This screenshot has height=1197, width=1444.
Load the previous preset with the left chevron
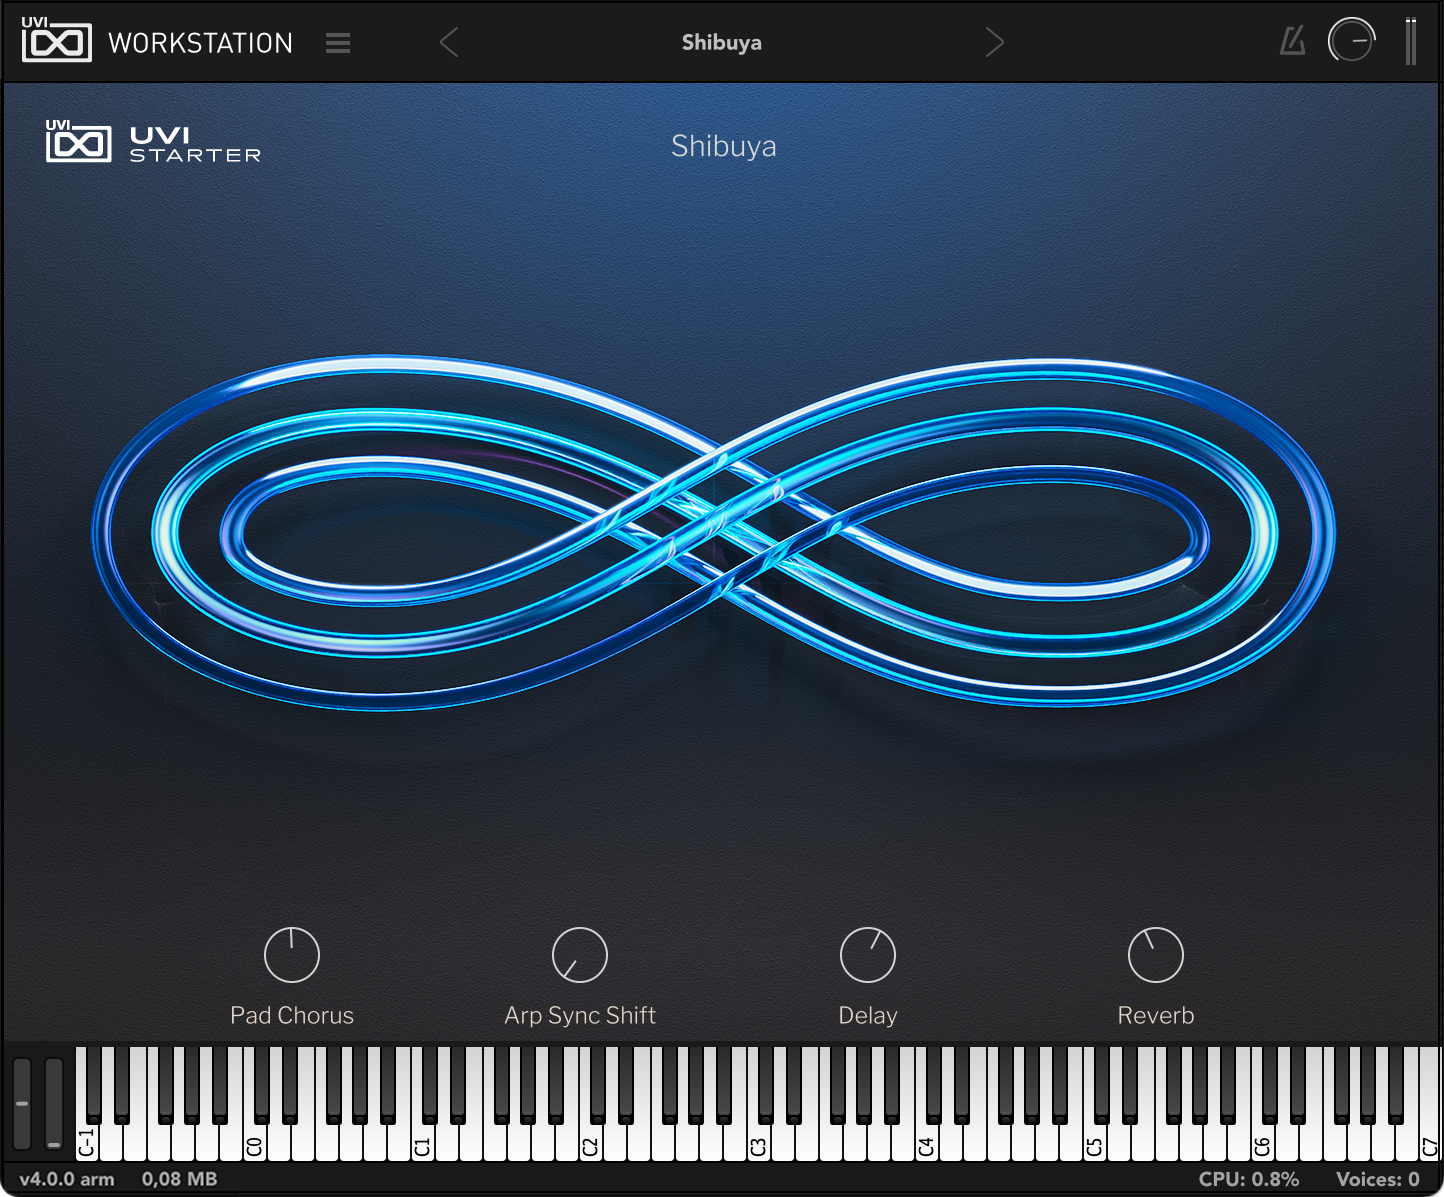[x=449, y=42]
